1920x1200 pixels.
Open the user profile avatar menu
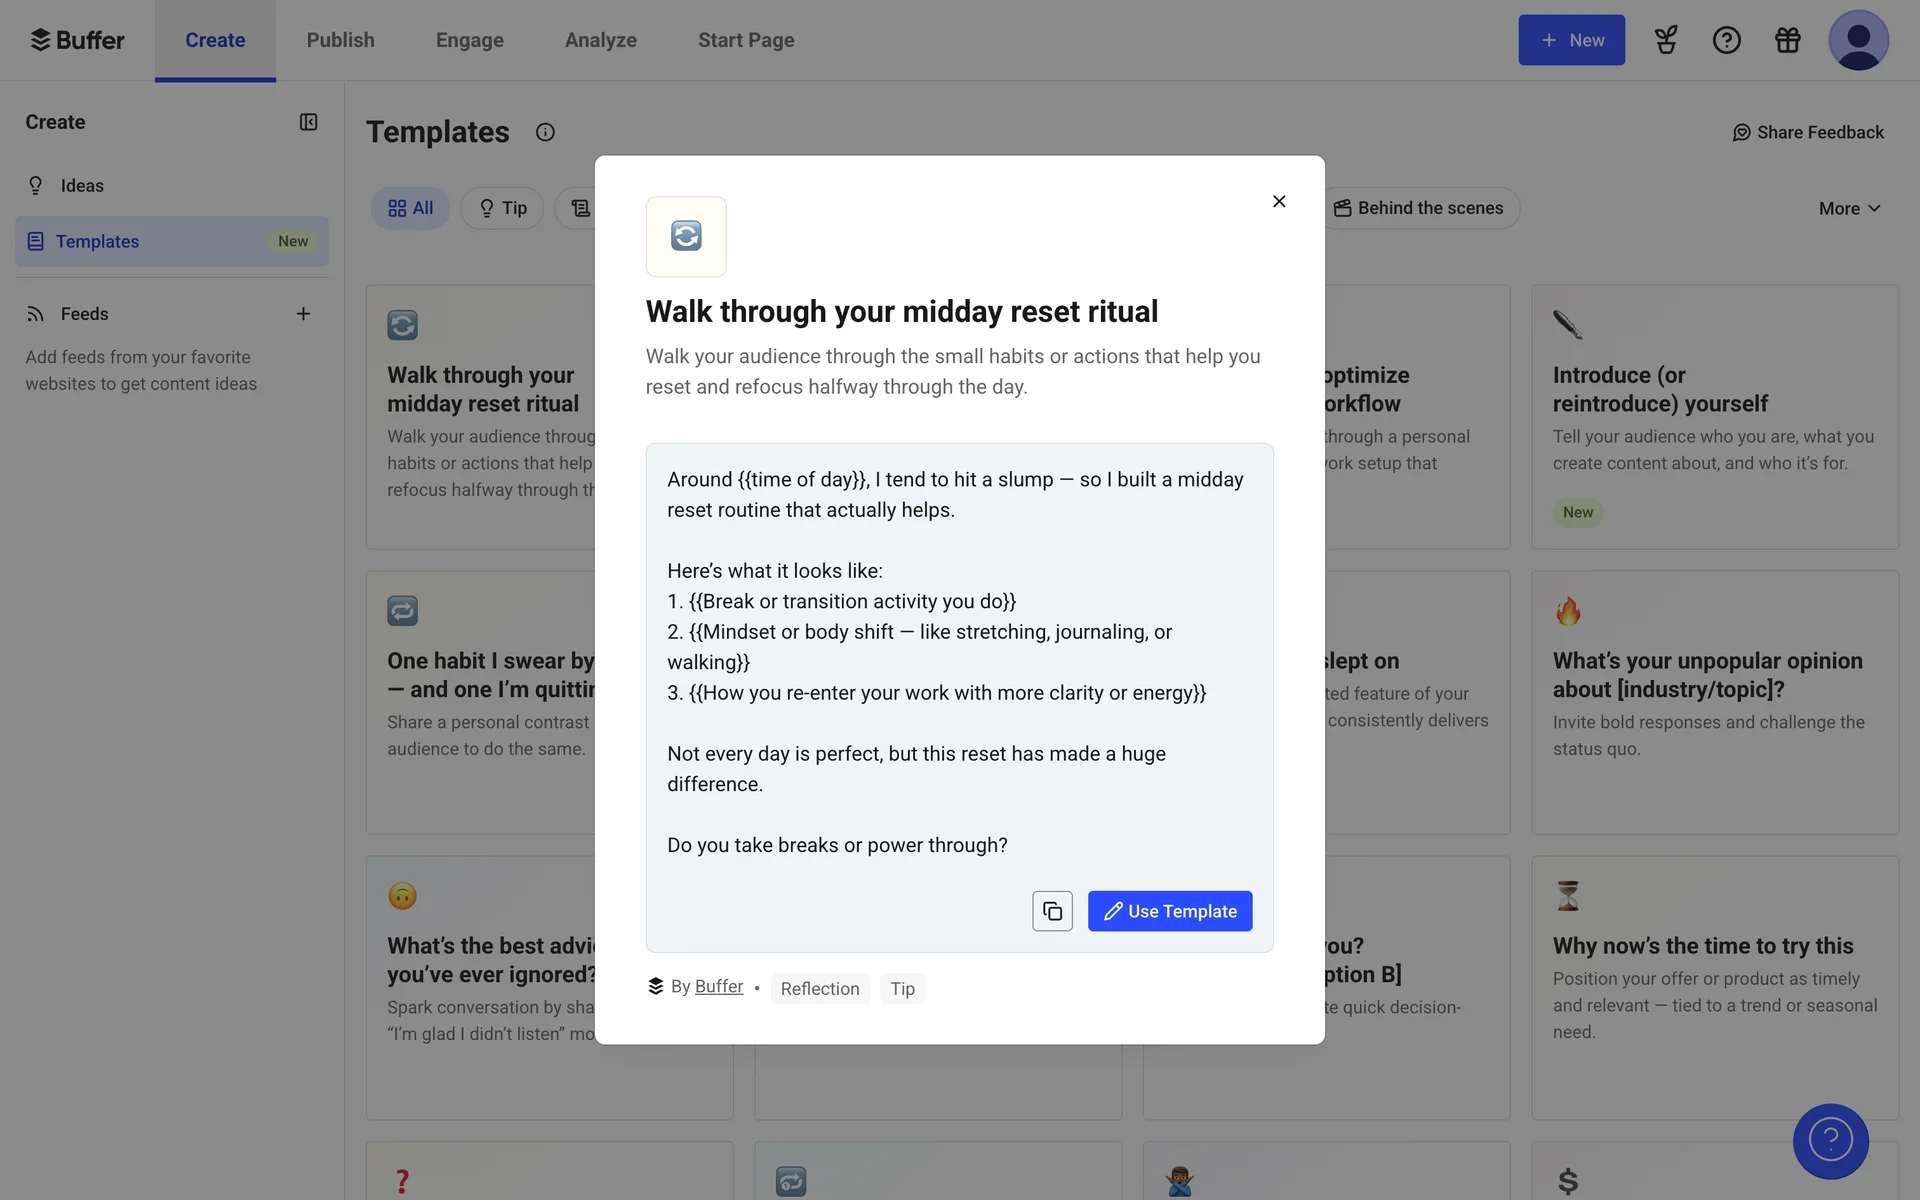[x=1857, y=40]
